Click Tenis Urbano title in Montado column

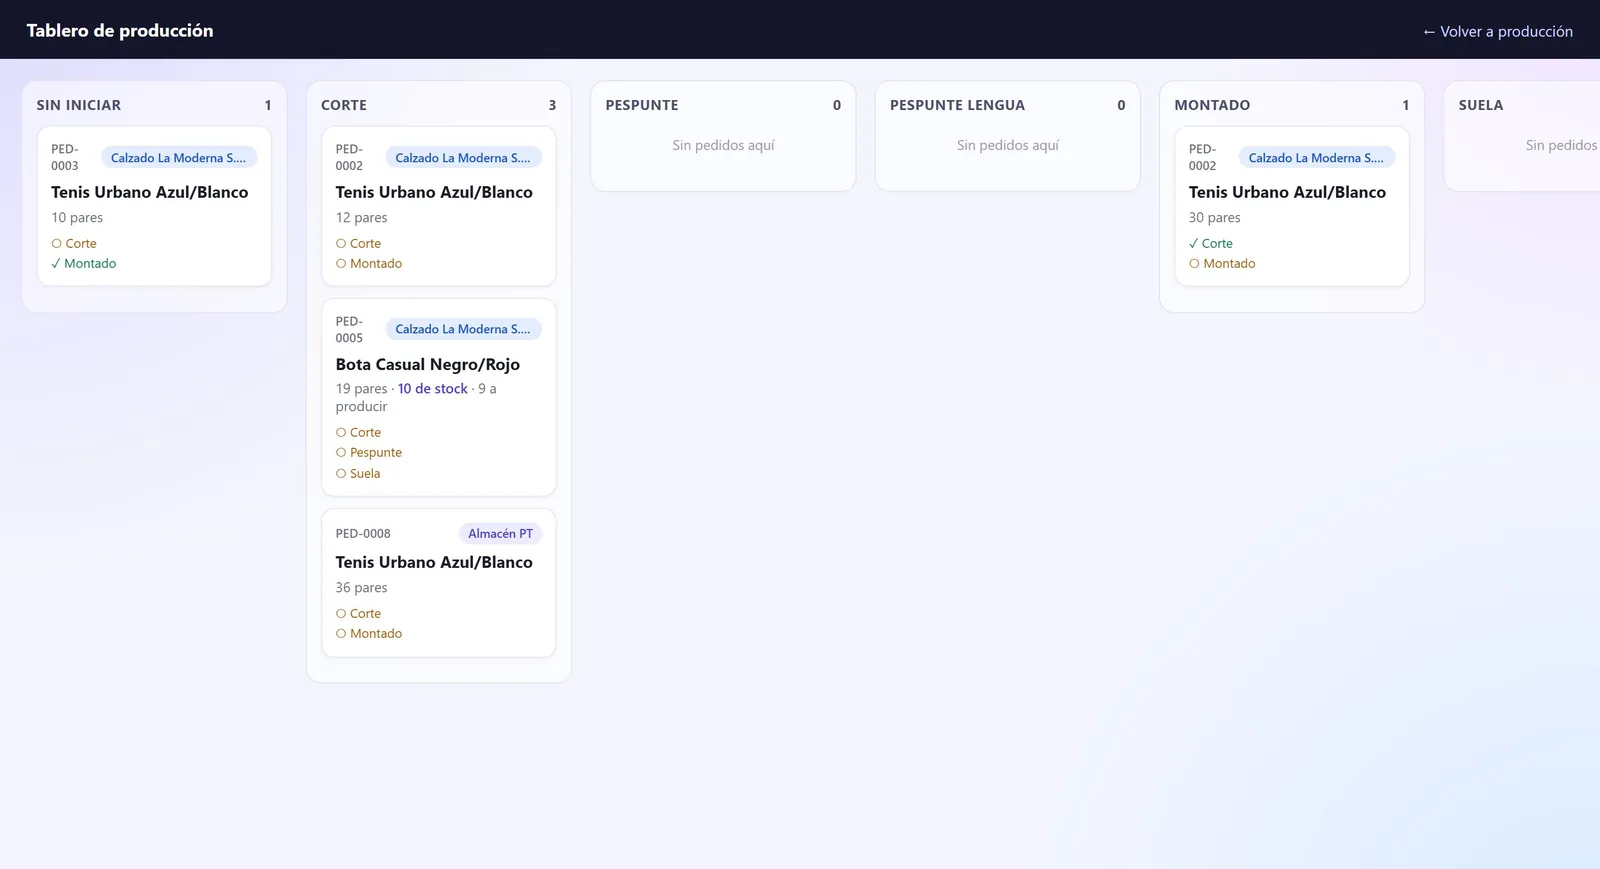(x=1287, y=192)
